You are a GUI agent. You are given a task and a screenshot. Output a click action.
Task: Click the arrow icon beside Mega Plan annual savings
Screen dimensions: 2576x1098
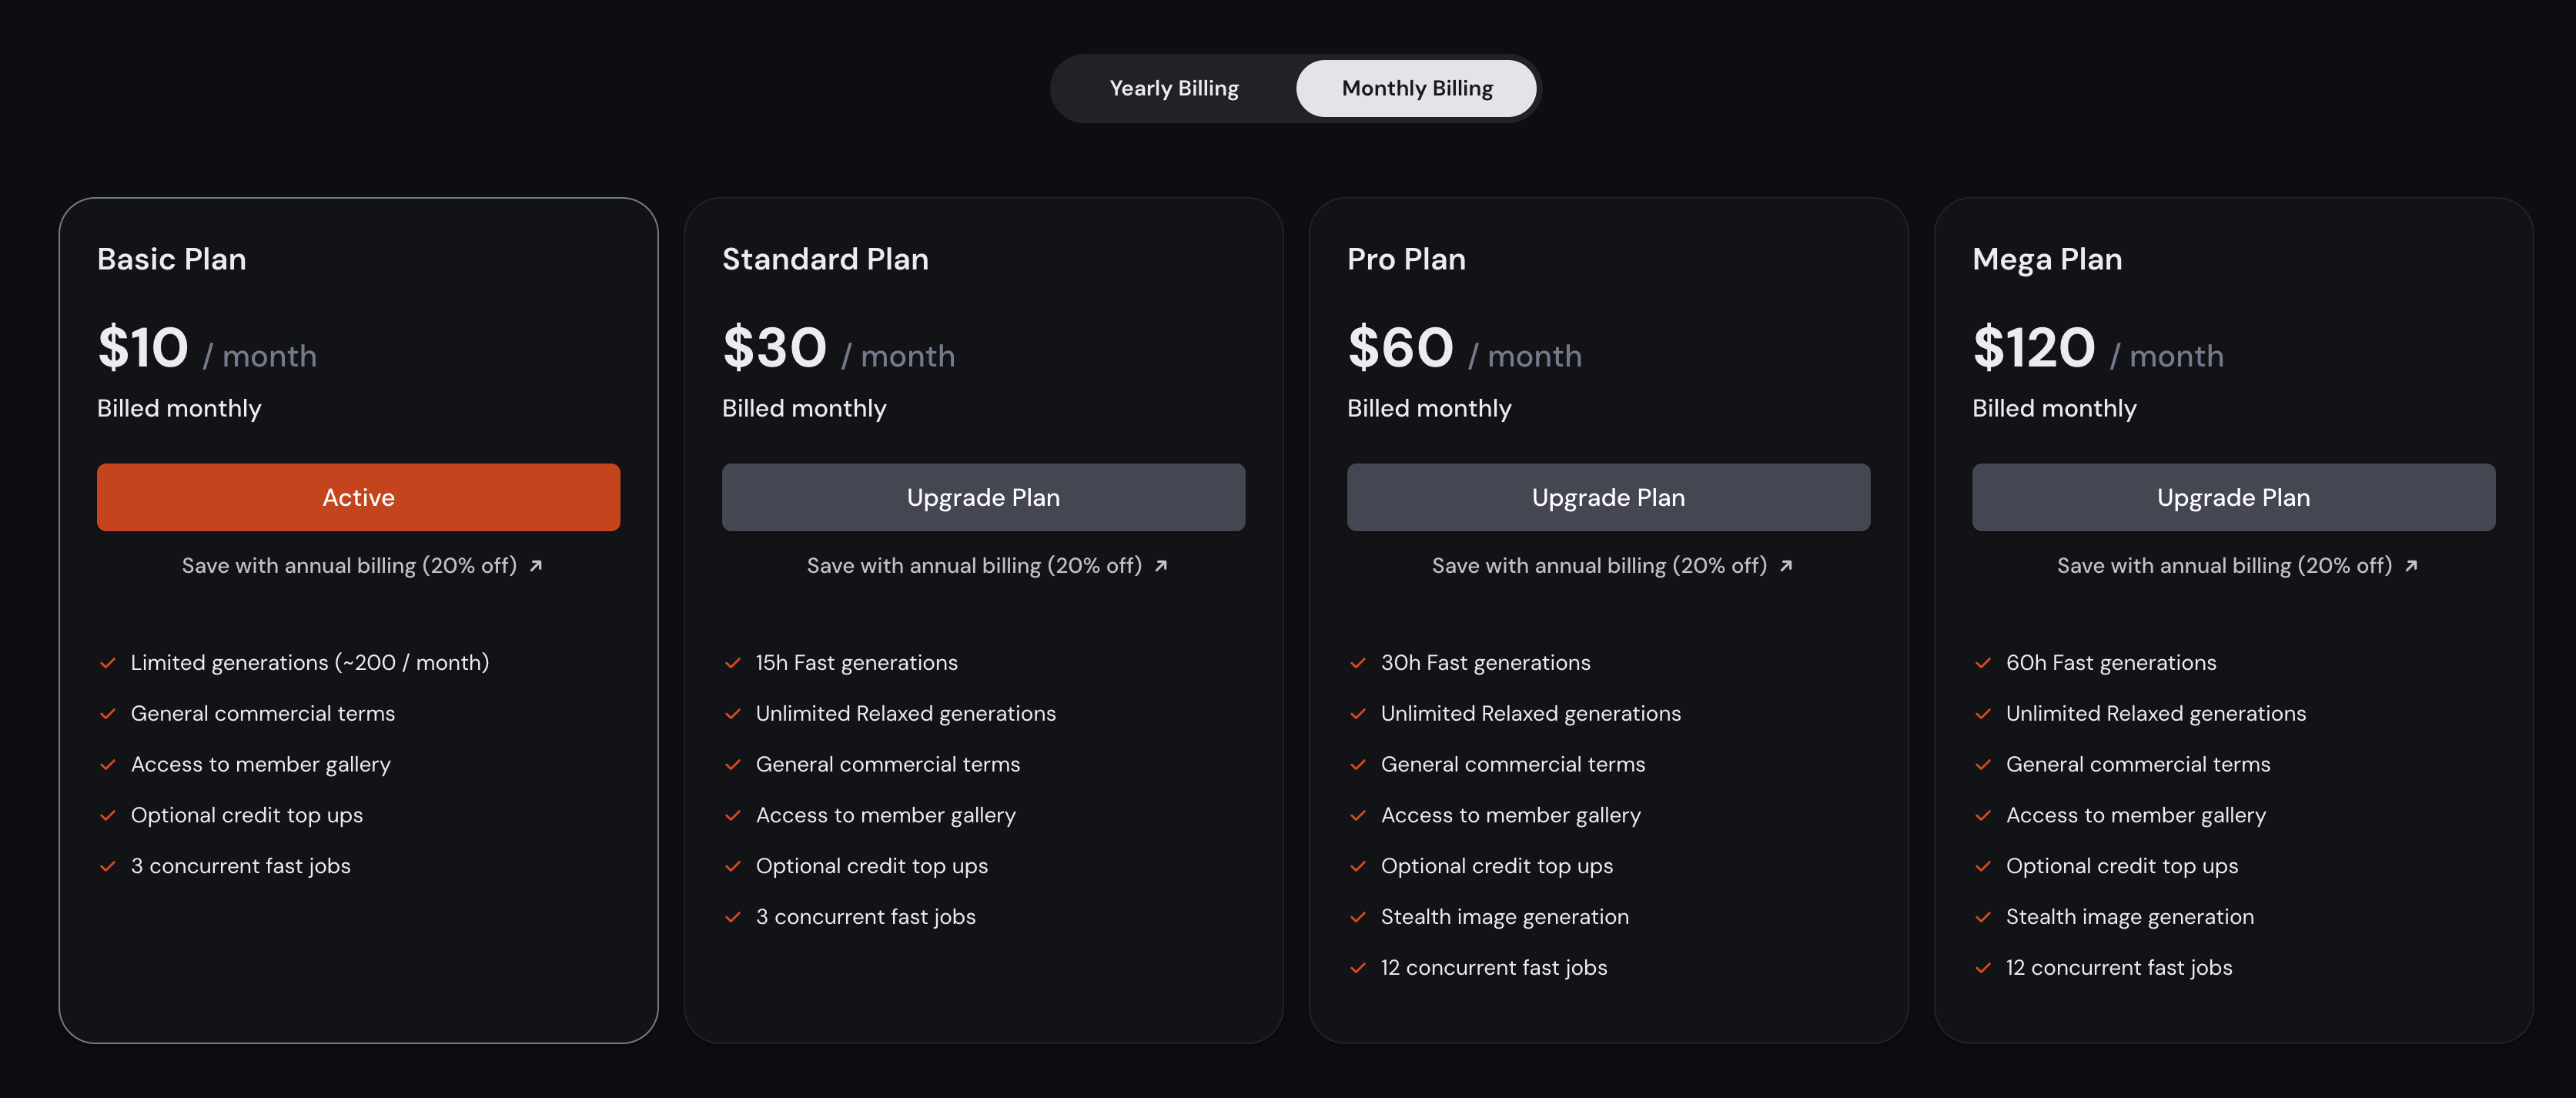[2411, 566]
